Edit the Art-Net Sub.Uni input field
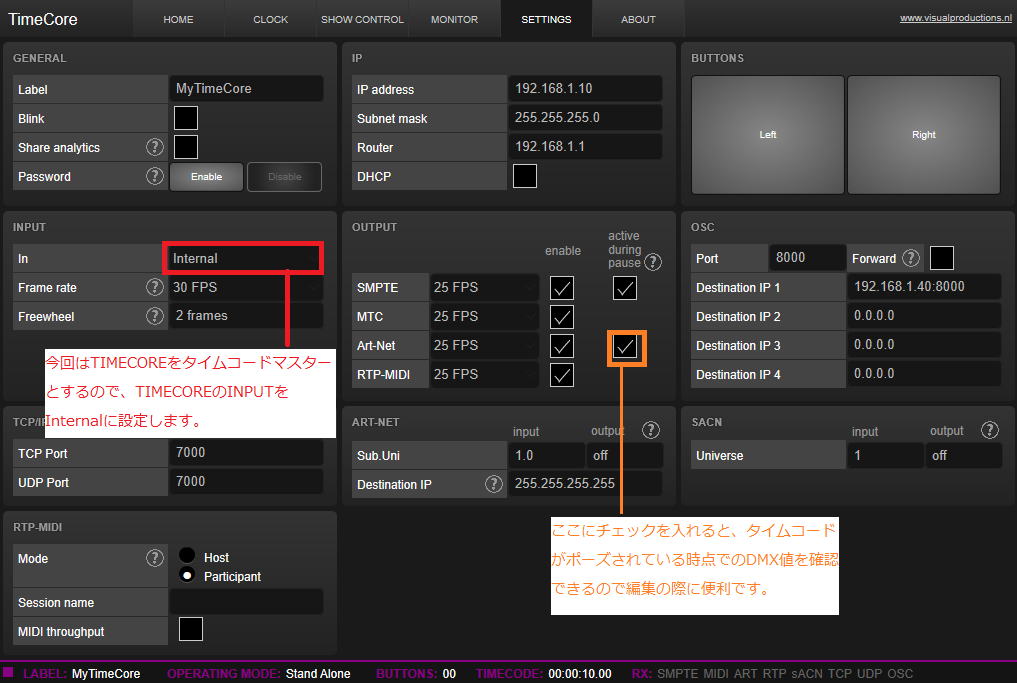The image size is (1017, 683). pyautogui.click(x=547, y=455)
